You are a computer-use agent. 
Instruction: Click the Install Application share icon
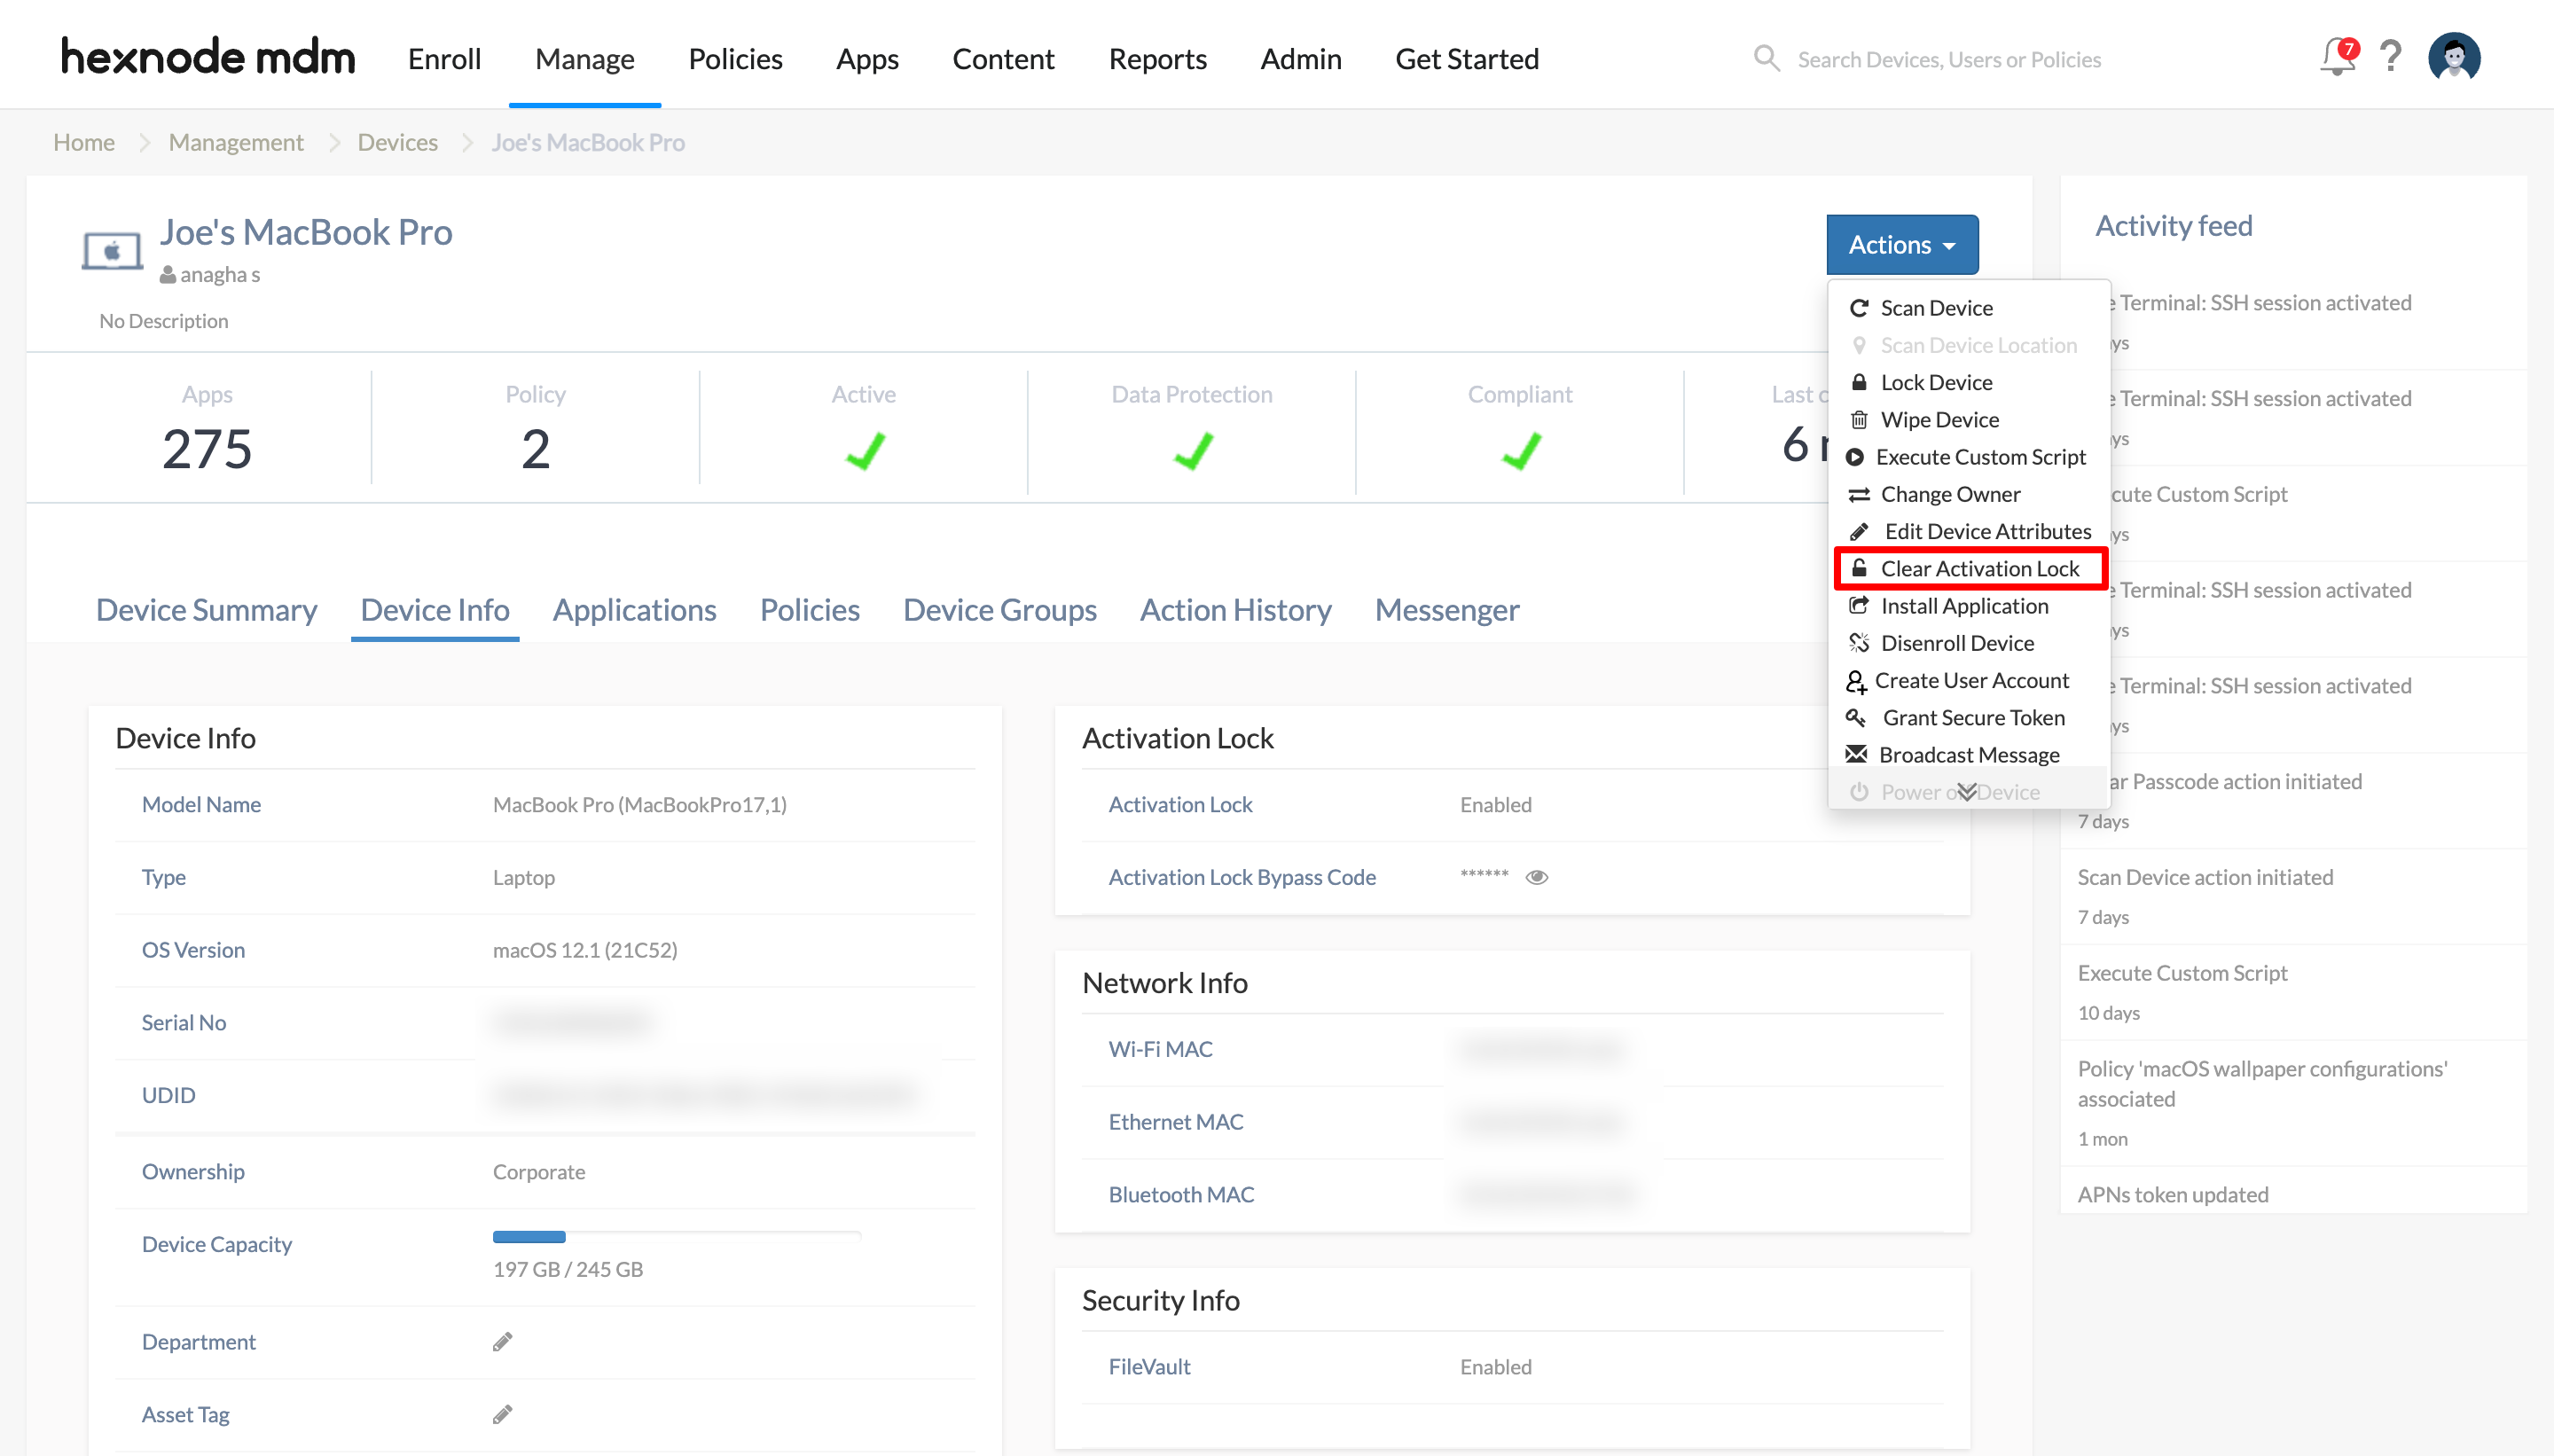coord(1859,606)
